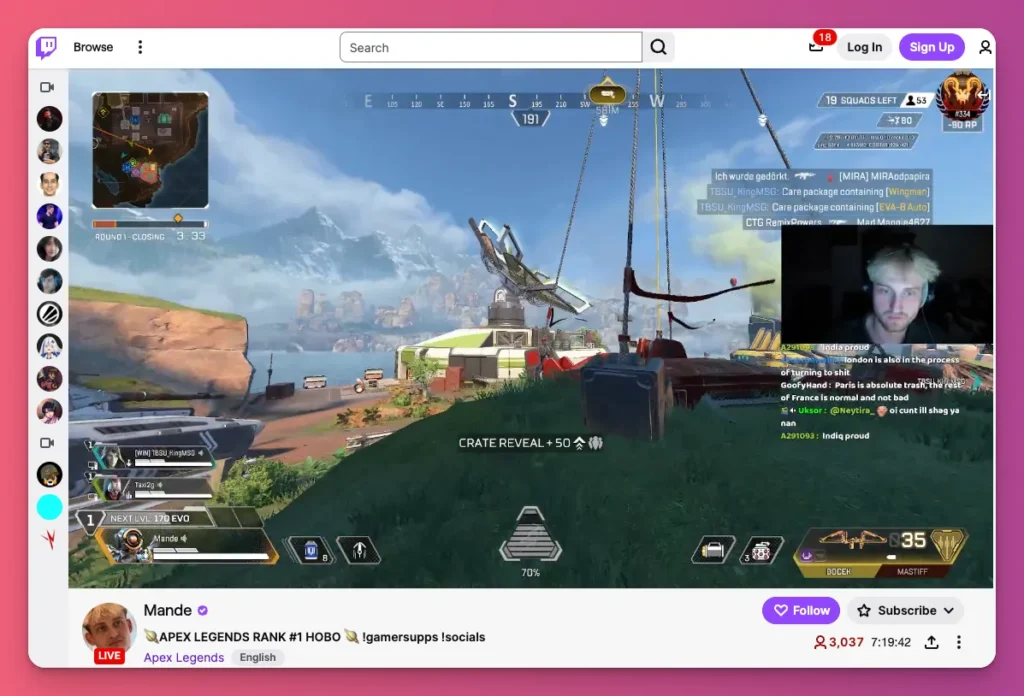Go to the Browse page
The image size is (1024, 696).
93,47
